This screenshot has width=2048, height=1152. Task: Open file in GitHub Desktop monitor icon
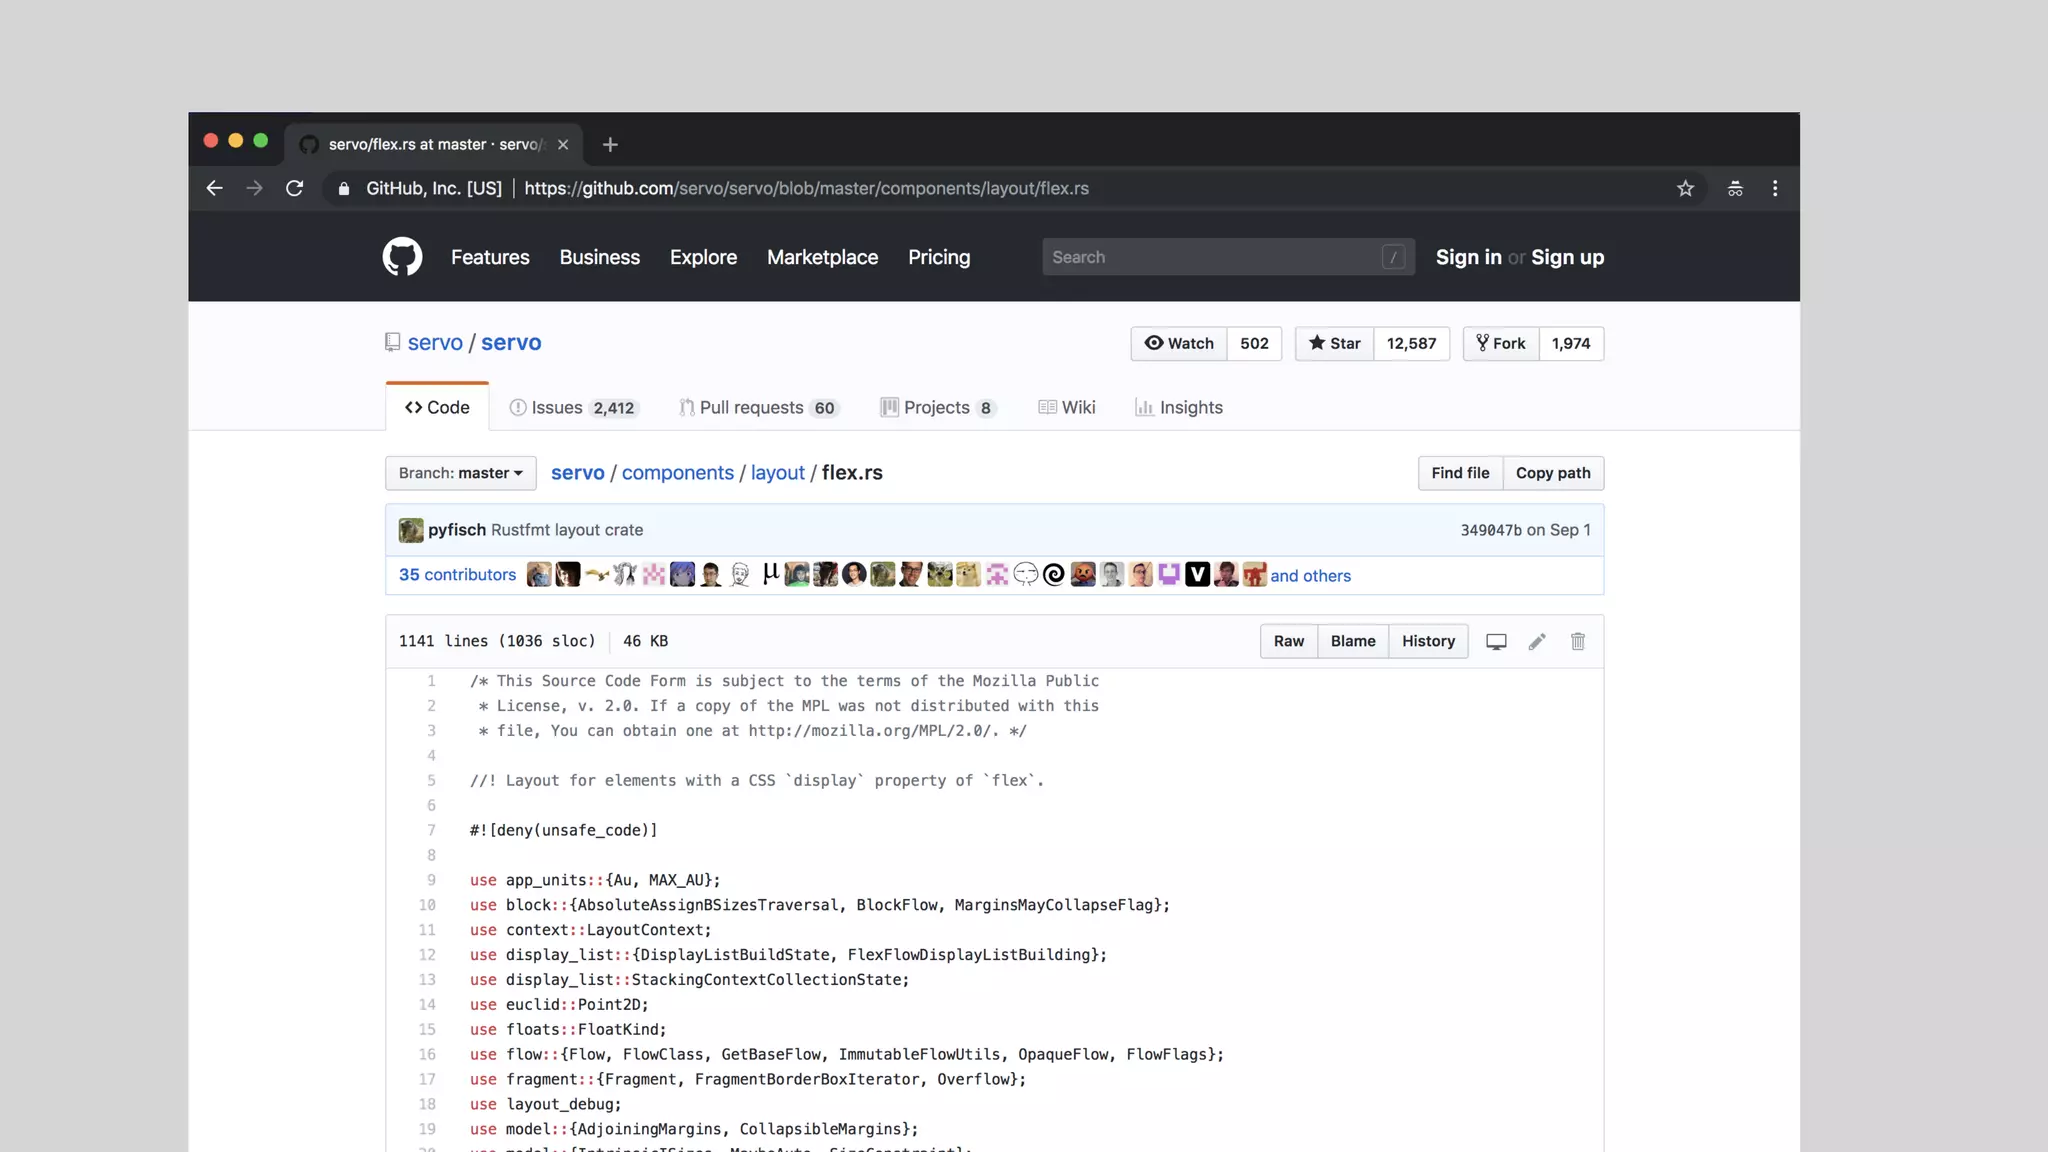(1496, 642)
